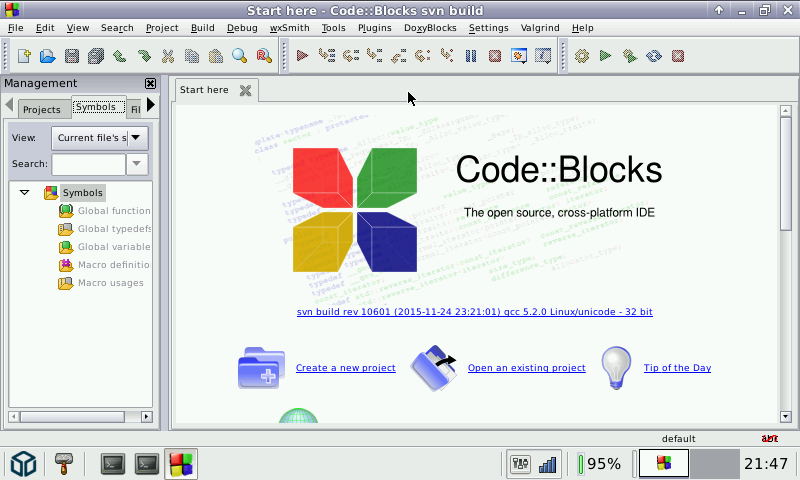This screenshot has height=480, width=800.
Task: Click the Next instruction debug icon
Action: click(422, 55)
